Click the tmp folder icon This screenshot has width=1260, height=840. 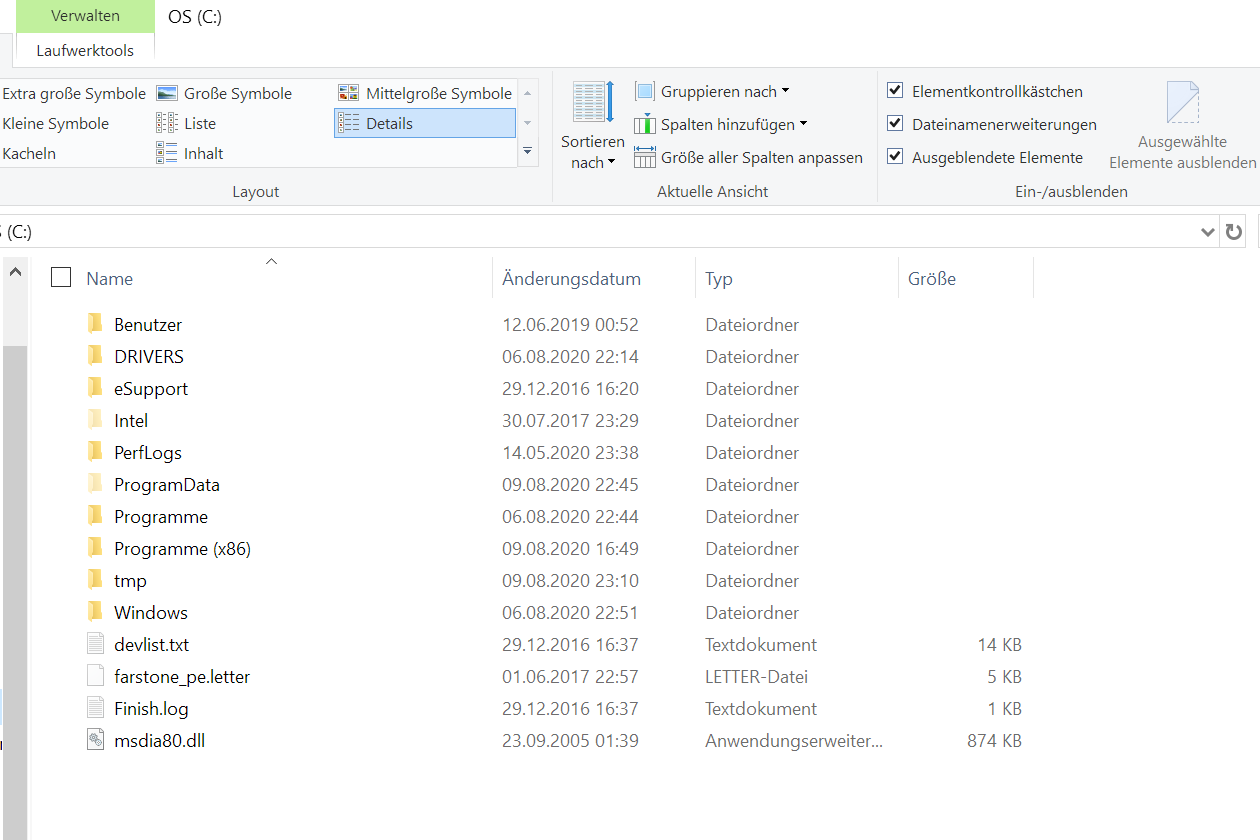(x=95, y=580)
